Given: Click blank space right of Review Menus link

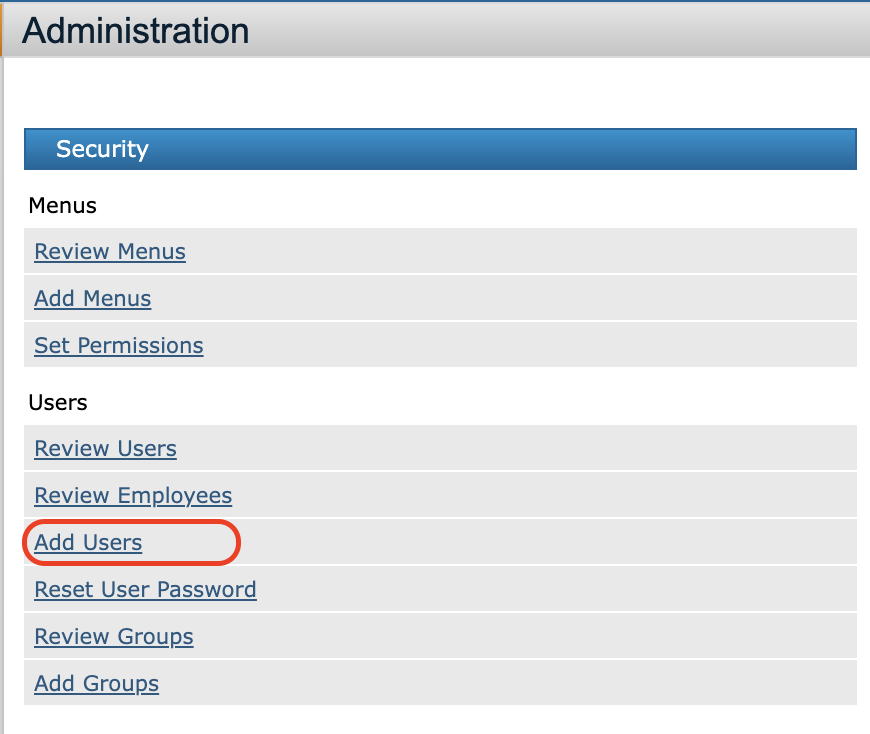Looking at the screenshot, I should coord(520,251).
